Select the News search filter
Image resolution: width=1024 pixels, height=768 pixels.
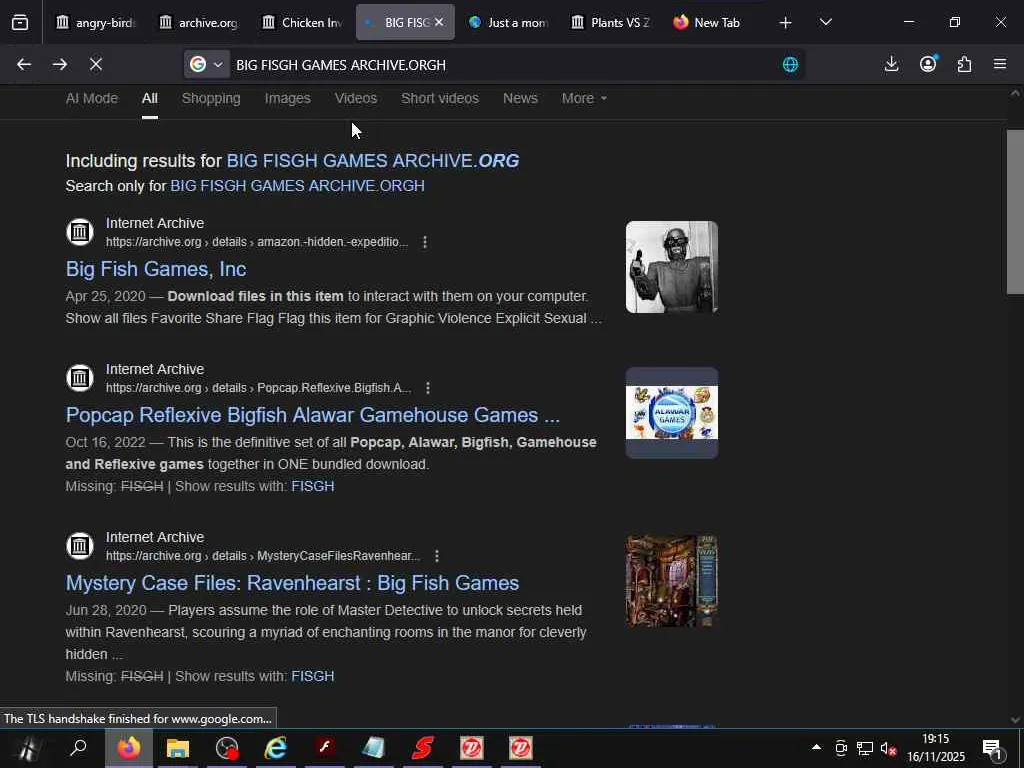(520, 98)
